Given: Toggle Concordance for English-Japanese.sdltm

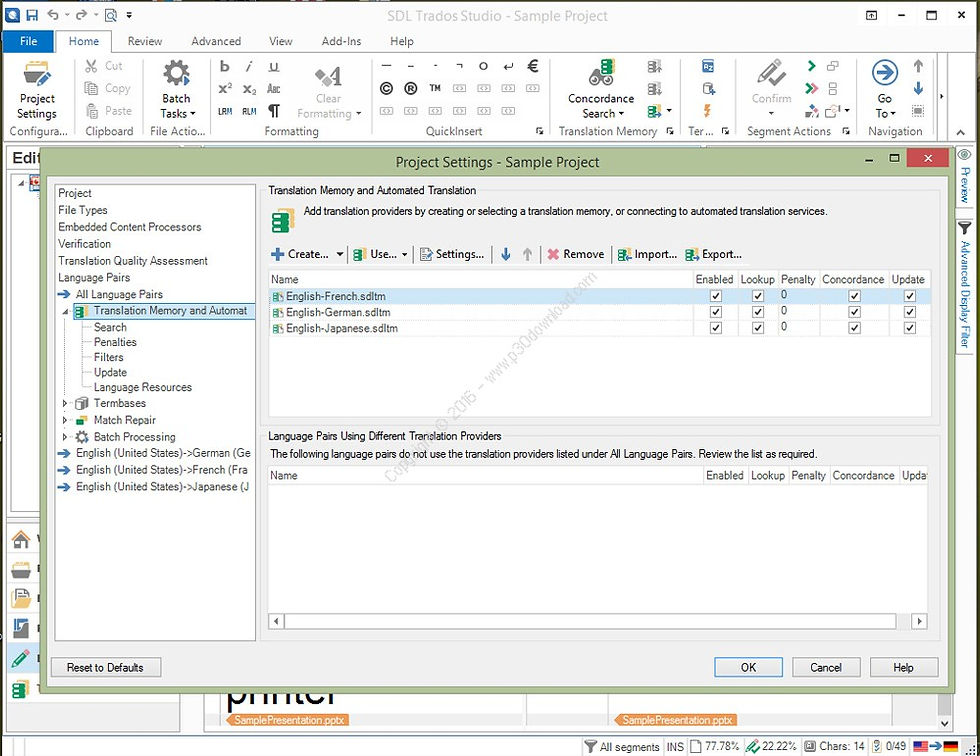Looking at the screenshot, I should tap(854, 328).
